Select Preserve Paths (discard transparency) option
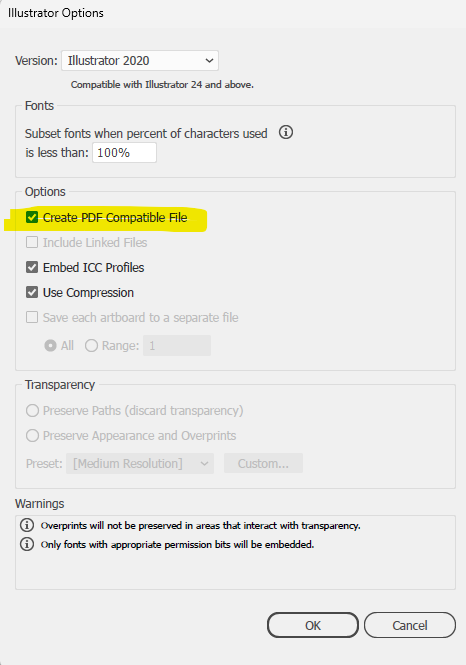The width and height of the screenshot is (466, 665). [x=32, y=411]
